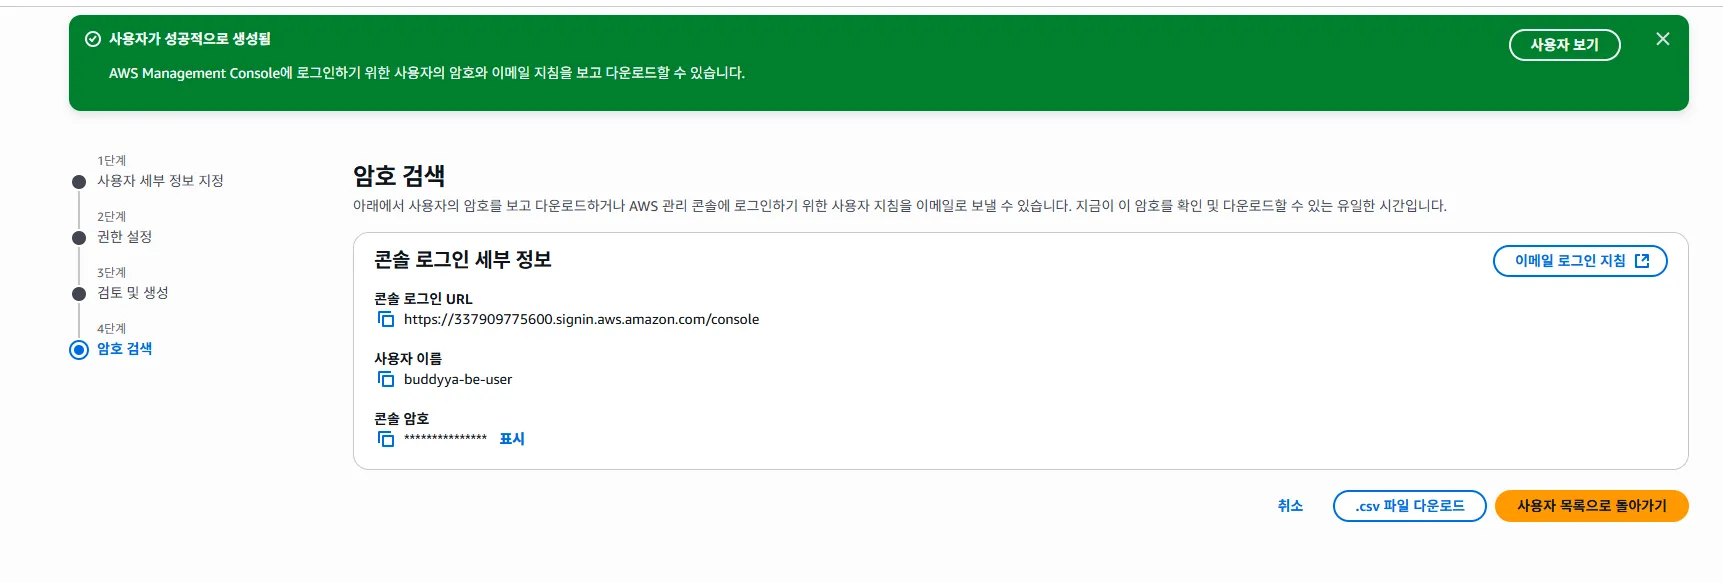This screenshot has width=1723, height=583.
Task: Click the step 1 bullet marker
Action: click(79, 182)
